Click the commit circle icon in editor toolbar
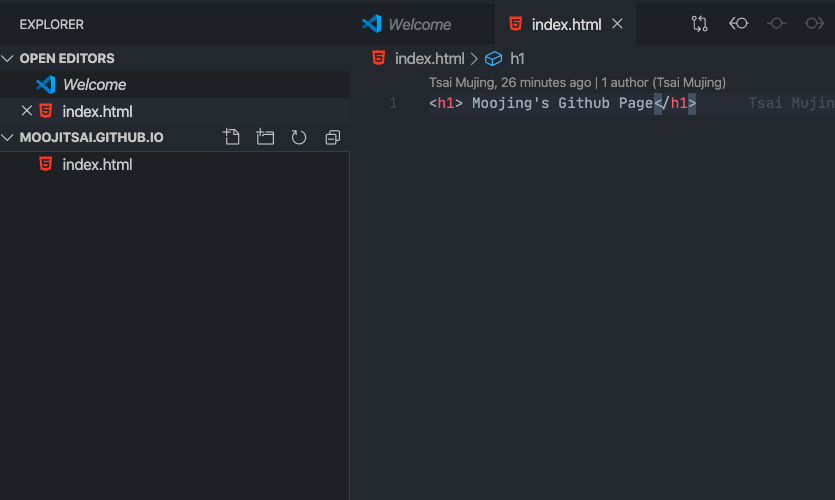This screenshot has height=500, width=835. (776, 23)
